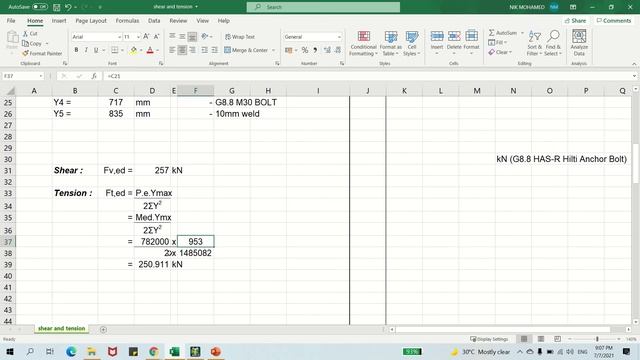Click the Cut command

point(30,33)
